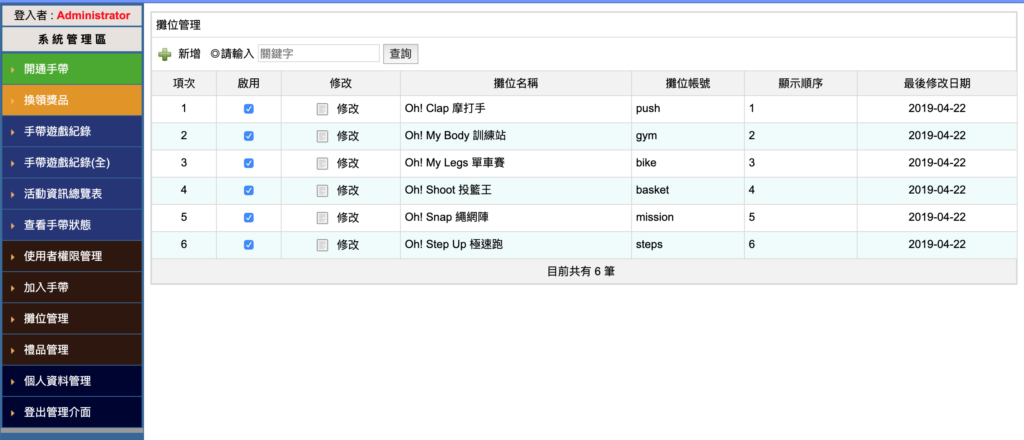Click edit document icon for Oh! My Legs row
This screenshot has height=440, width=1024.
pos(322,164)
